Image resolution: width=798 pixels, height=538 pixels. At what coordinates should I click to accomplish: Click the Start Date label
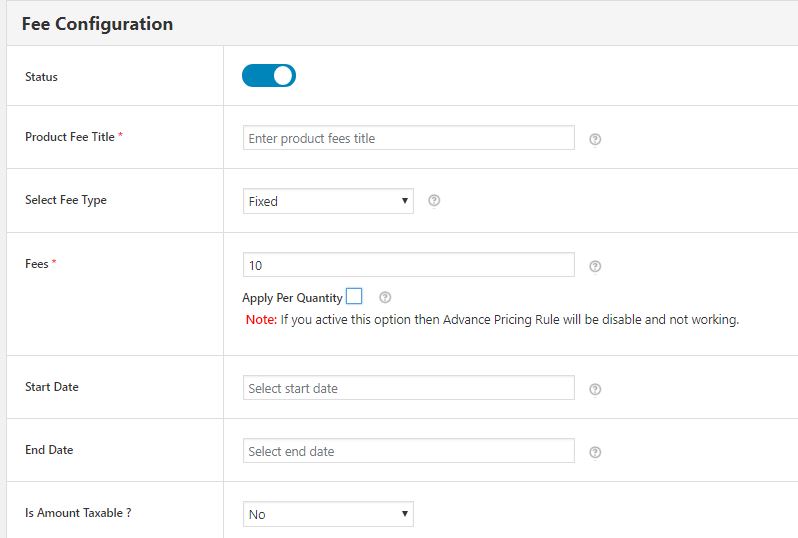point(51,387)
